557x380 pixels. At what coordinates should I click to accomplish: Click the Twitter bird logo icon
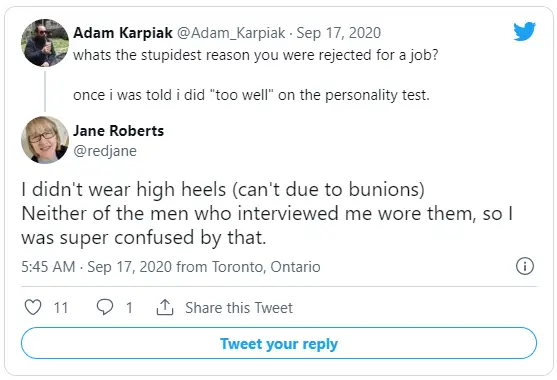(x=524, y=31)
